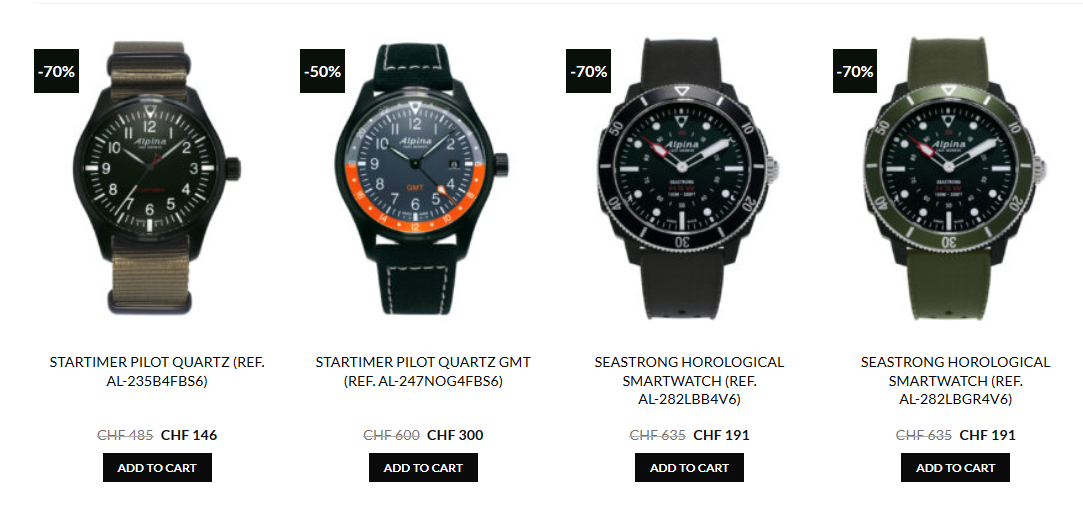Add Seastrong AL-282LBGR4V6 to cart
The width and height of the screenshot is (1083, 506).
point(955,467)
